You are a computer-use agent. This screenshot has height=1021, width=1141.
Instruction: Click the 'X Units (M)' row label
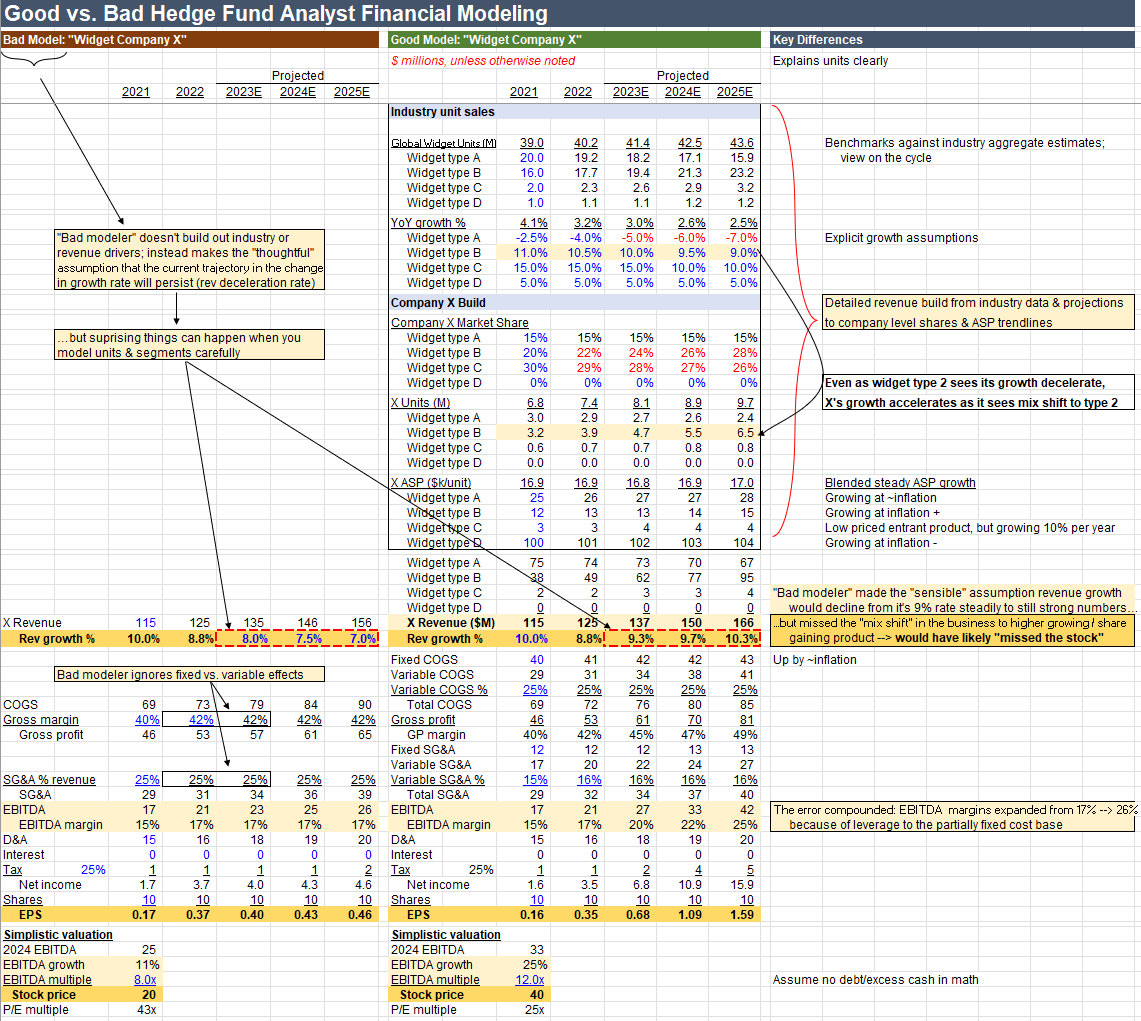click(421, 402)
